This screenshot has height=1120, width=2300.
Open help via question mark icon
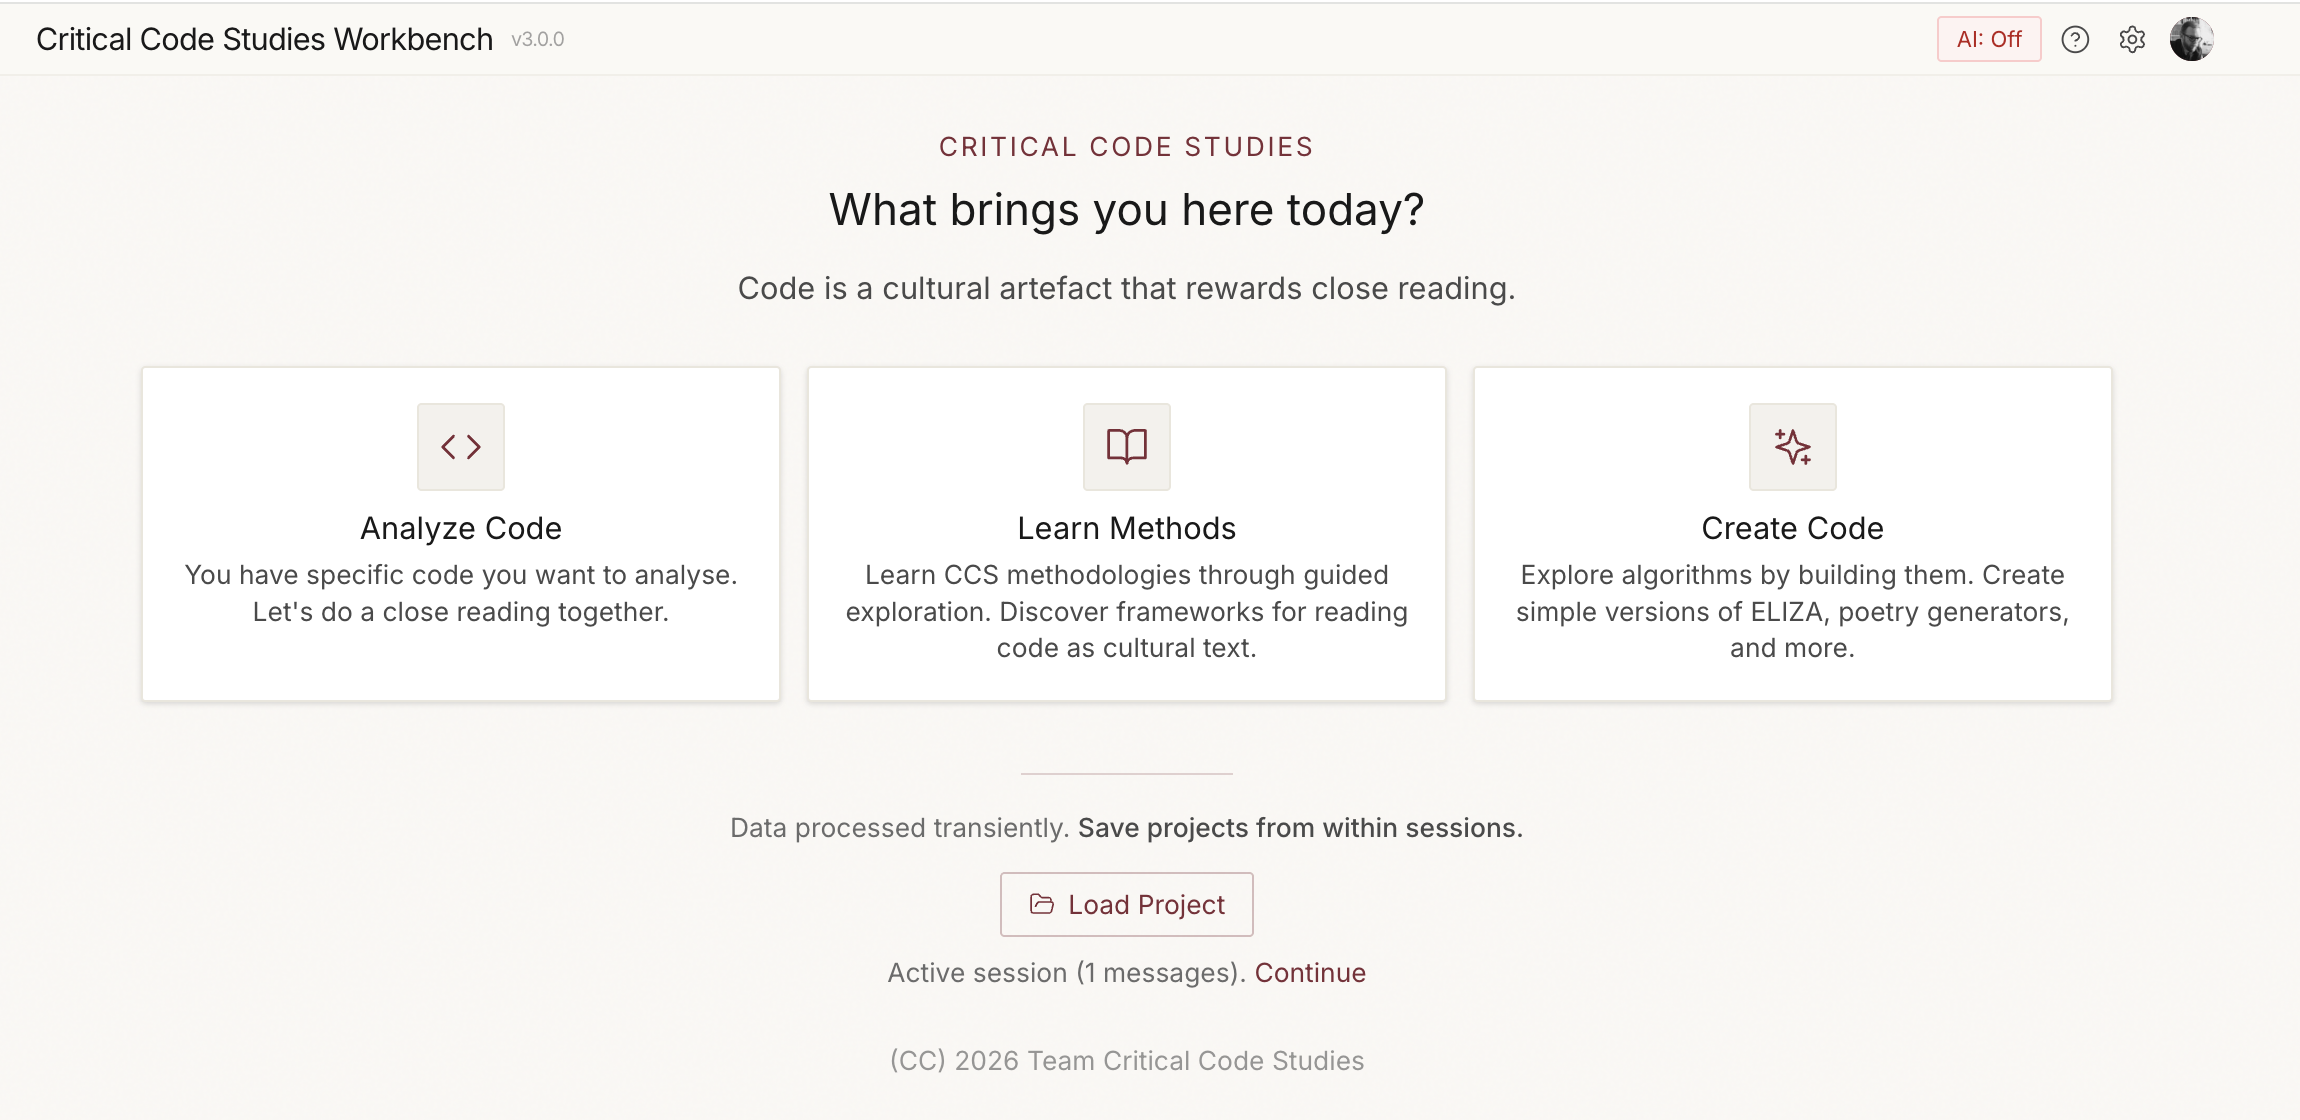click(2075, 40)
